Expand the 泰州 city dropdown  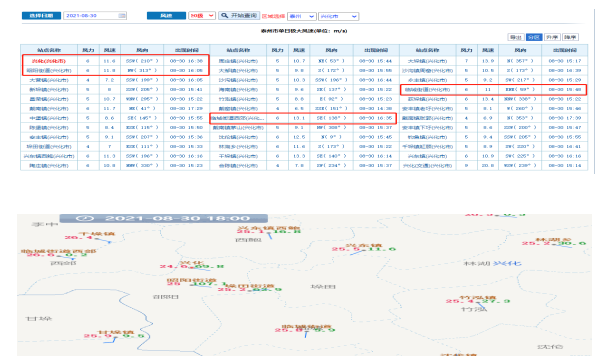pyautogui.click(x=301, y=16)
